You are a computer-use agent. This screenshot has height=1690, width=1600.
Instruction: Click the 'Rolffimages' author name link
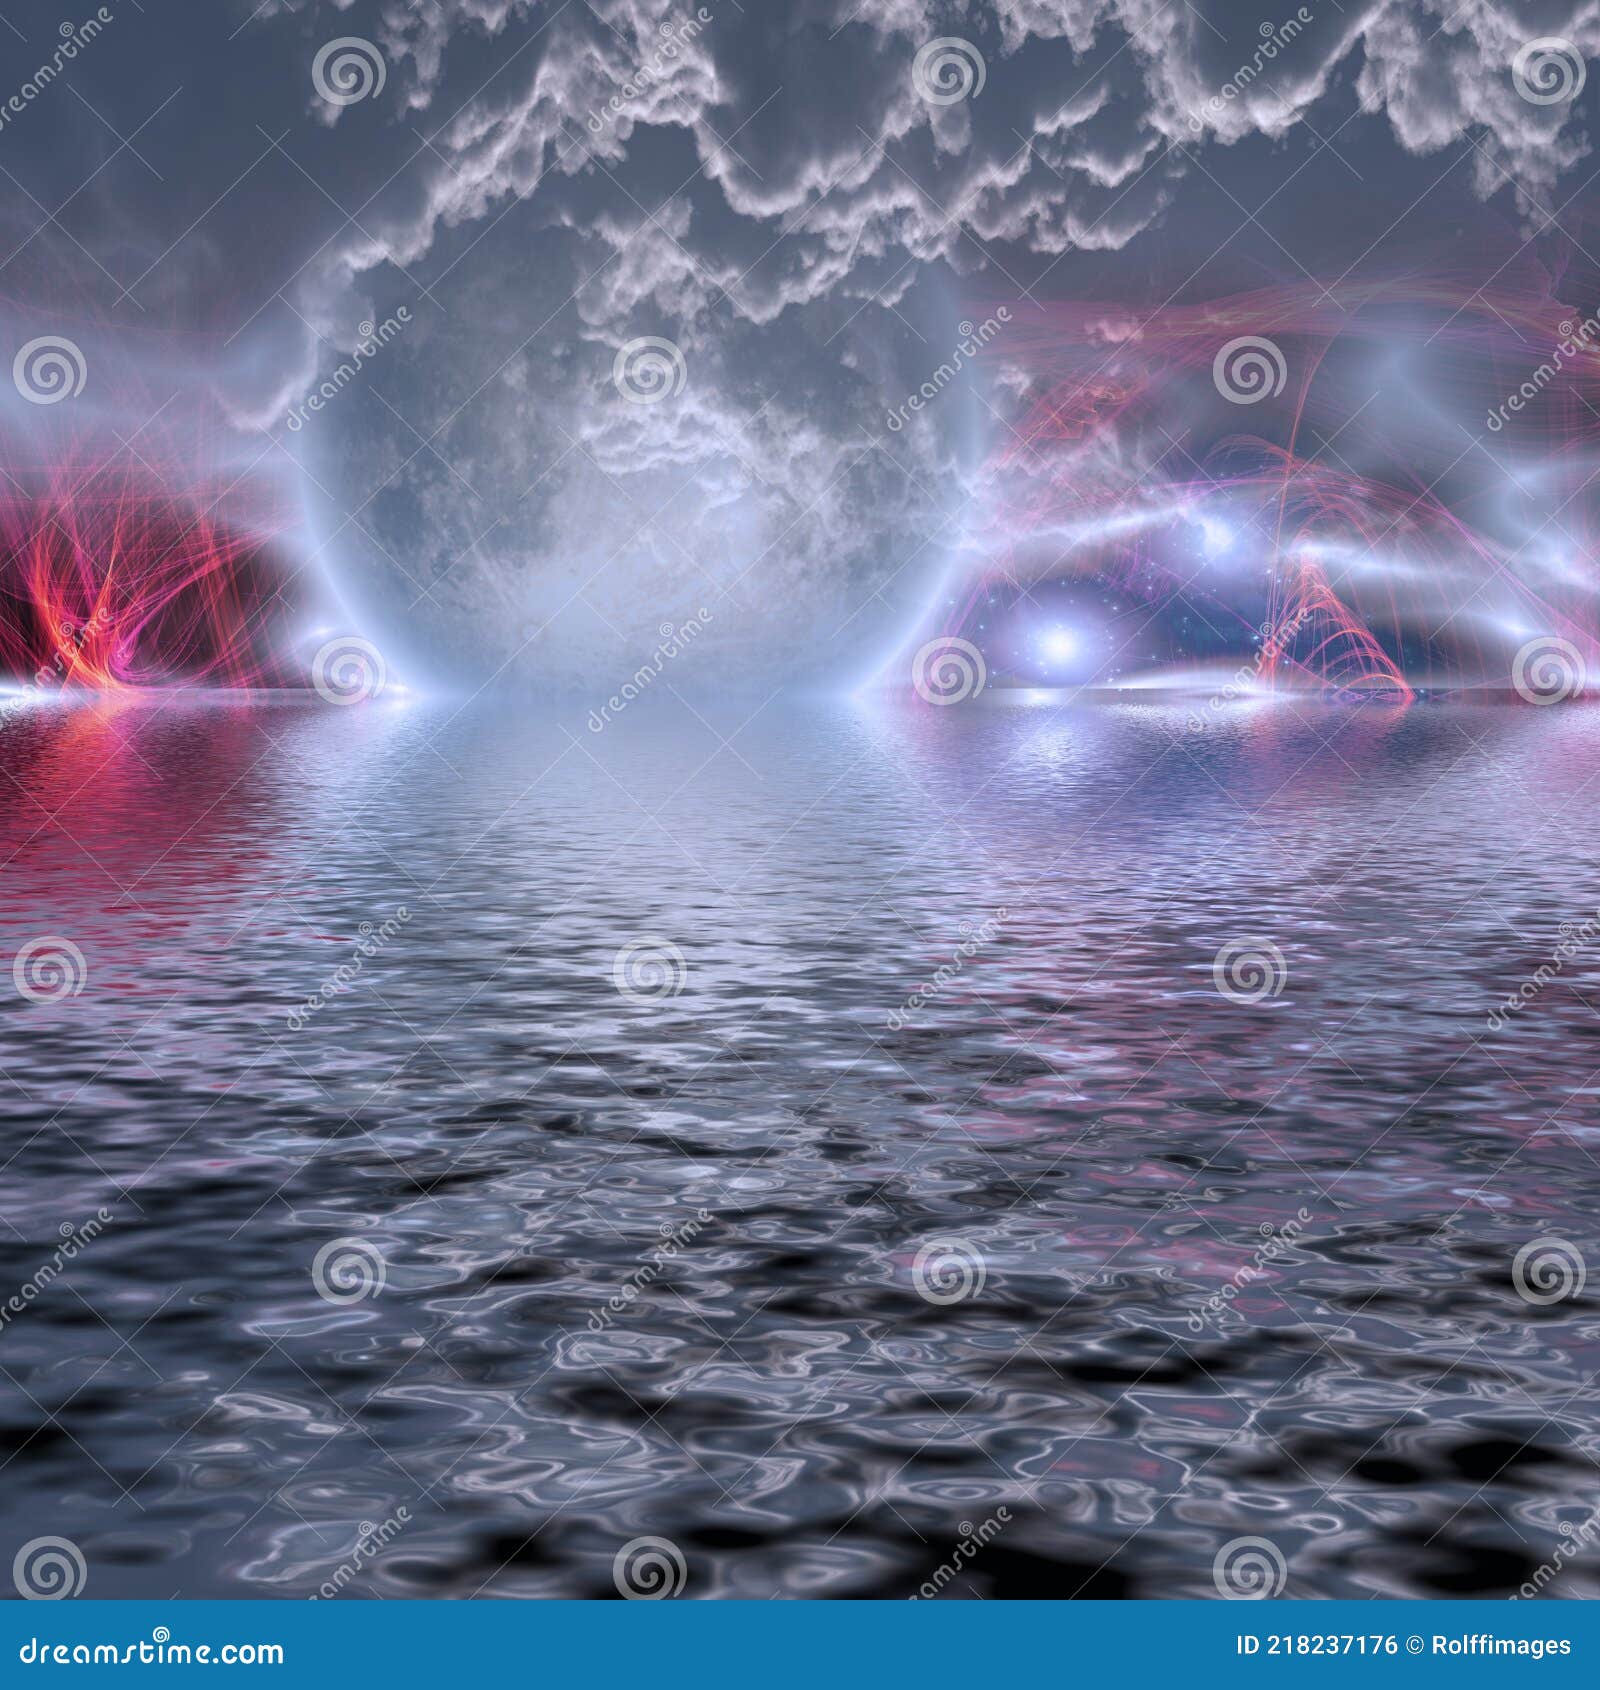coord(1503,1645)
